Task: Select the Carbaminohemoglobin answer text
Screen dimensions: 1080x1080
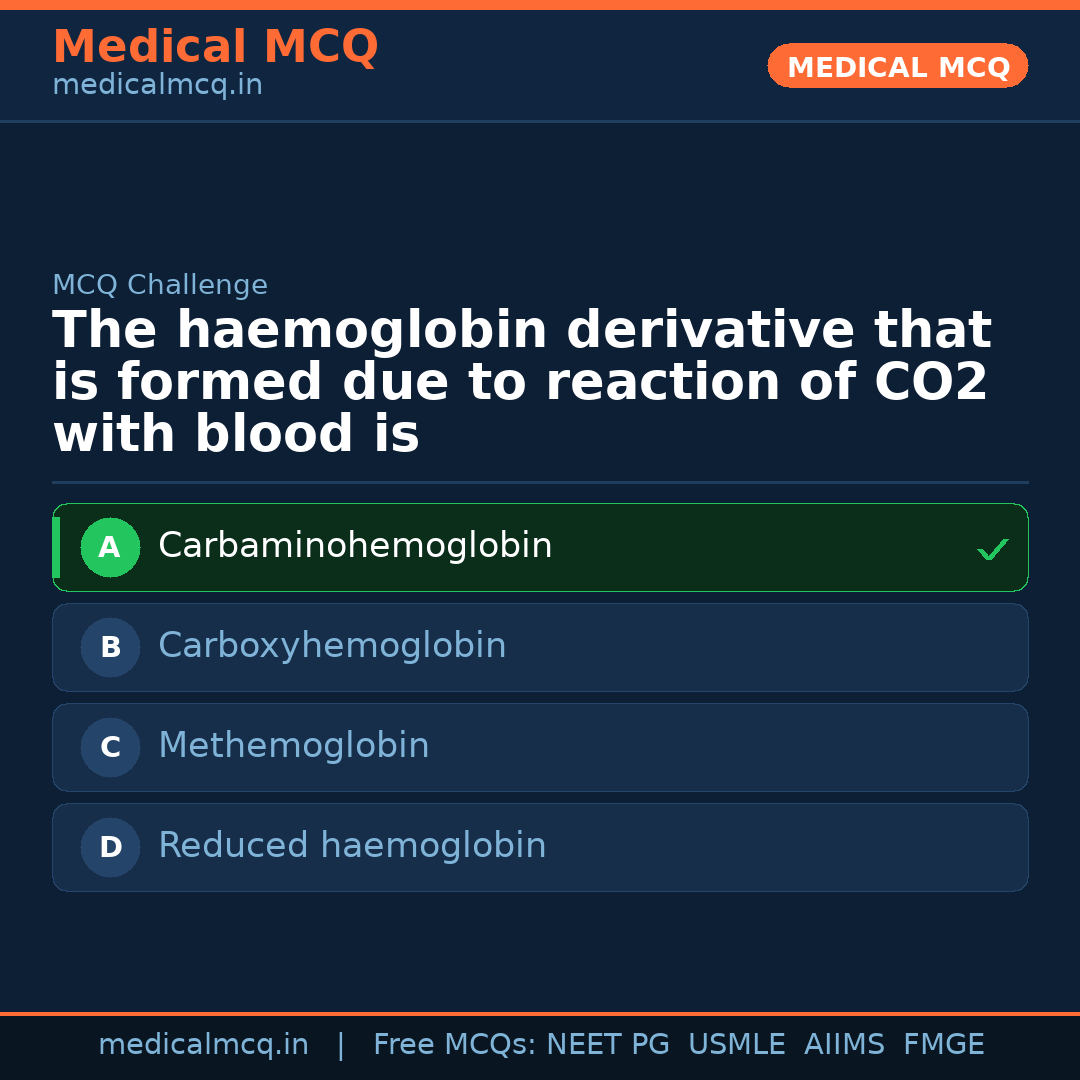Action: tap(355, 546)
